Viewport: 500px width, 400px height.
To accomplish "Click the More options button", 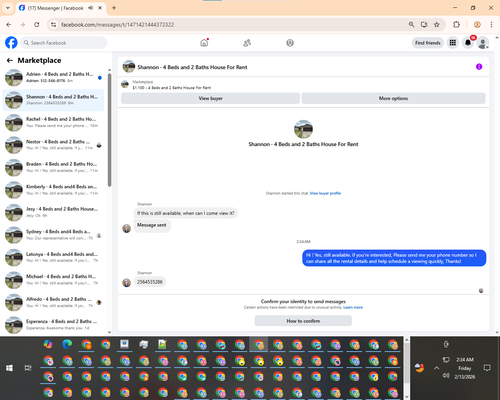I will [393, 98].
